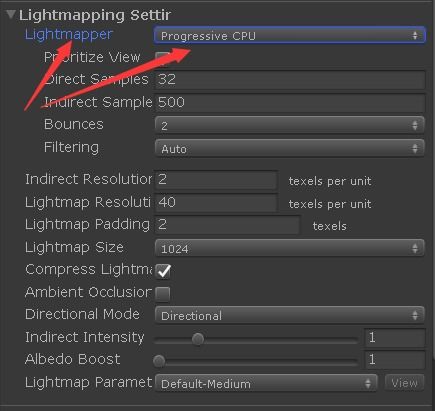This screenshot has width=435, height=411.
Task: Collapse the Lightmapping Settings section triangle
Action: point(11,15)
